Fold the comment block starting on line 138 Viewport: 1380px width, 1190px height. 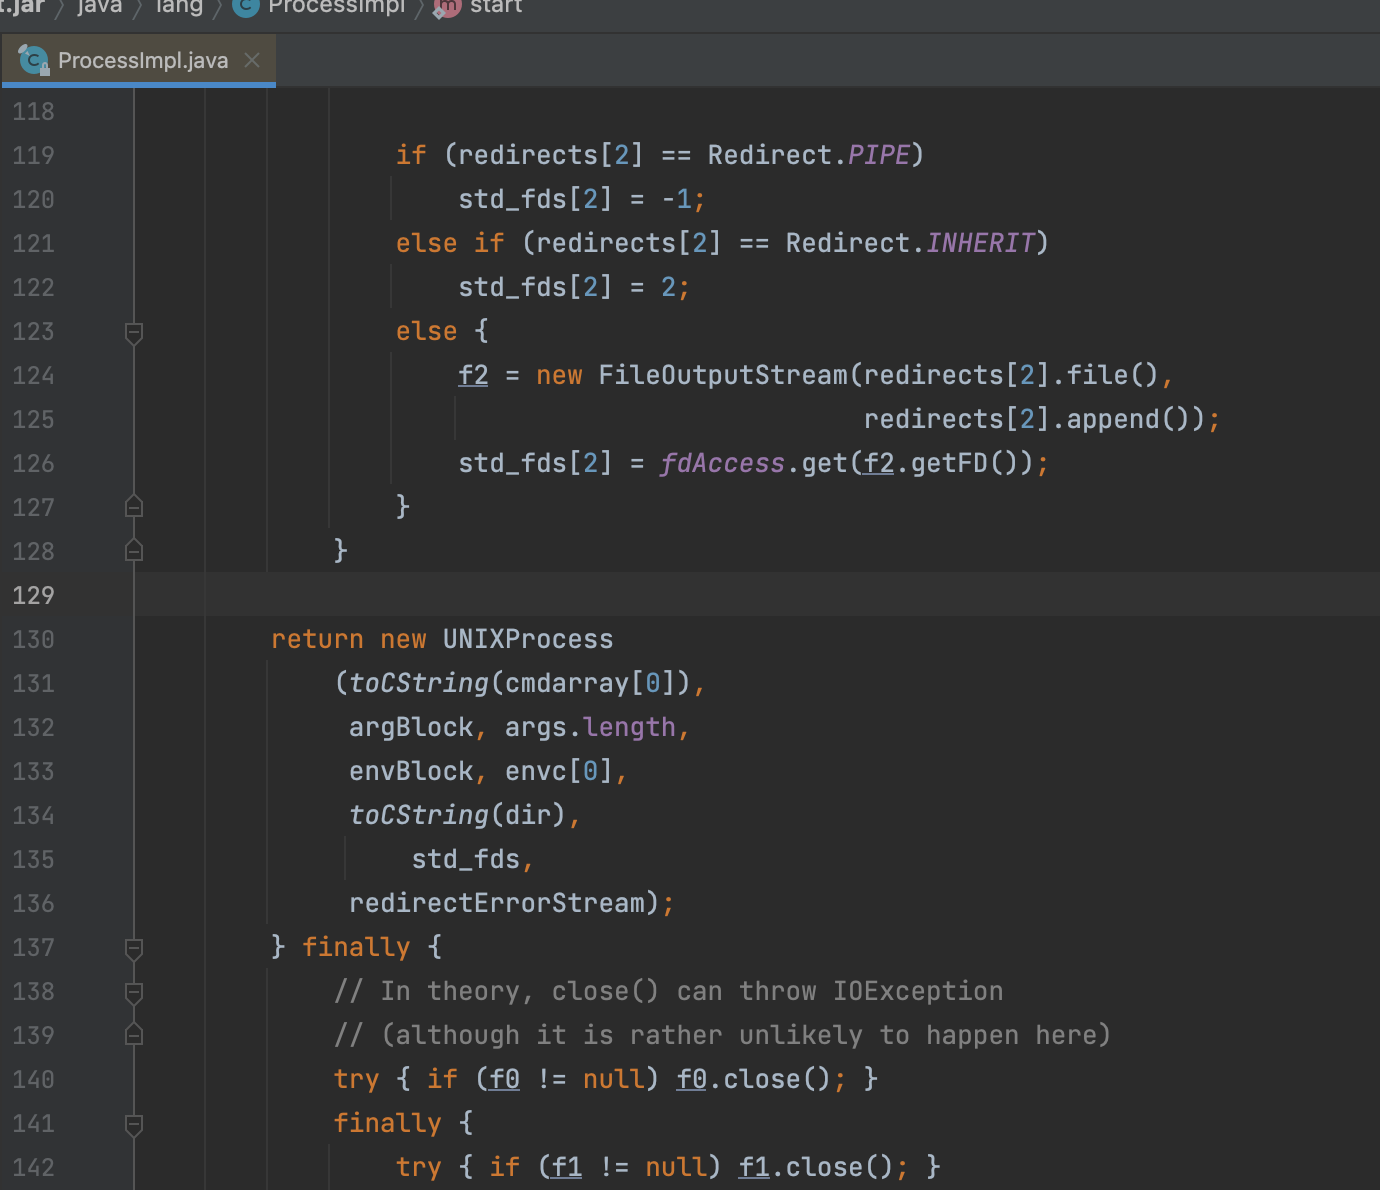tap(134, 992)
